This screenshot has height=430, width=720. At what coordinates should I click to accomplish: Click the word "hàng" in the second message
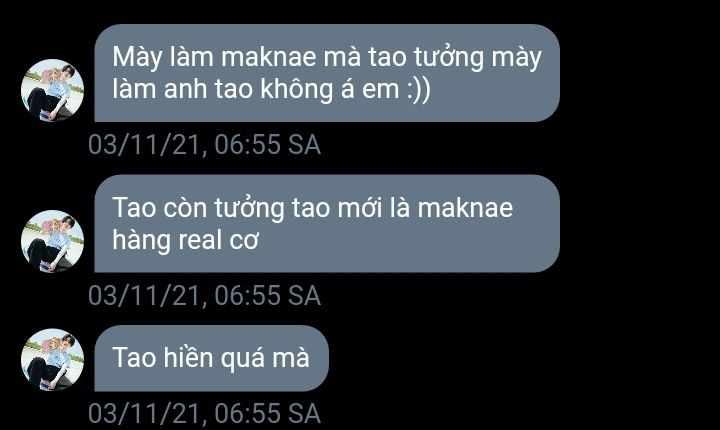click(141, 241)
